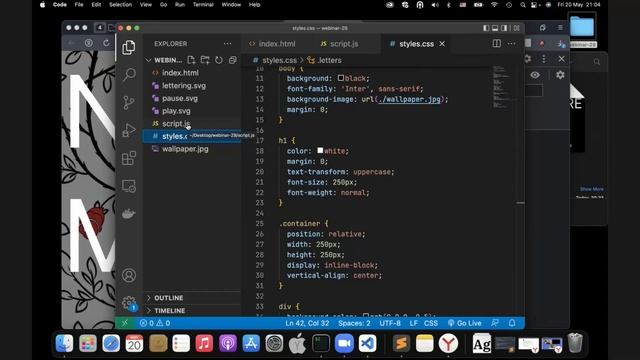Screen dimensions: 640x360
Task: Open the Accounts menu in activity bar
Action: [129, 276]
